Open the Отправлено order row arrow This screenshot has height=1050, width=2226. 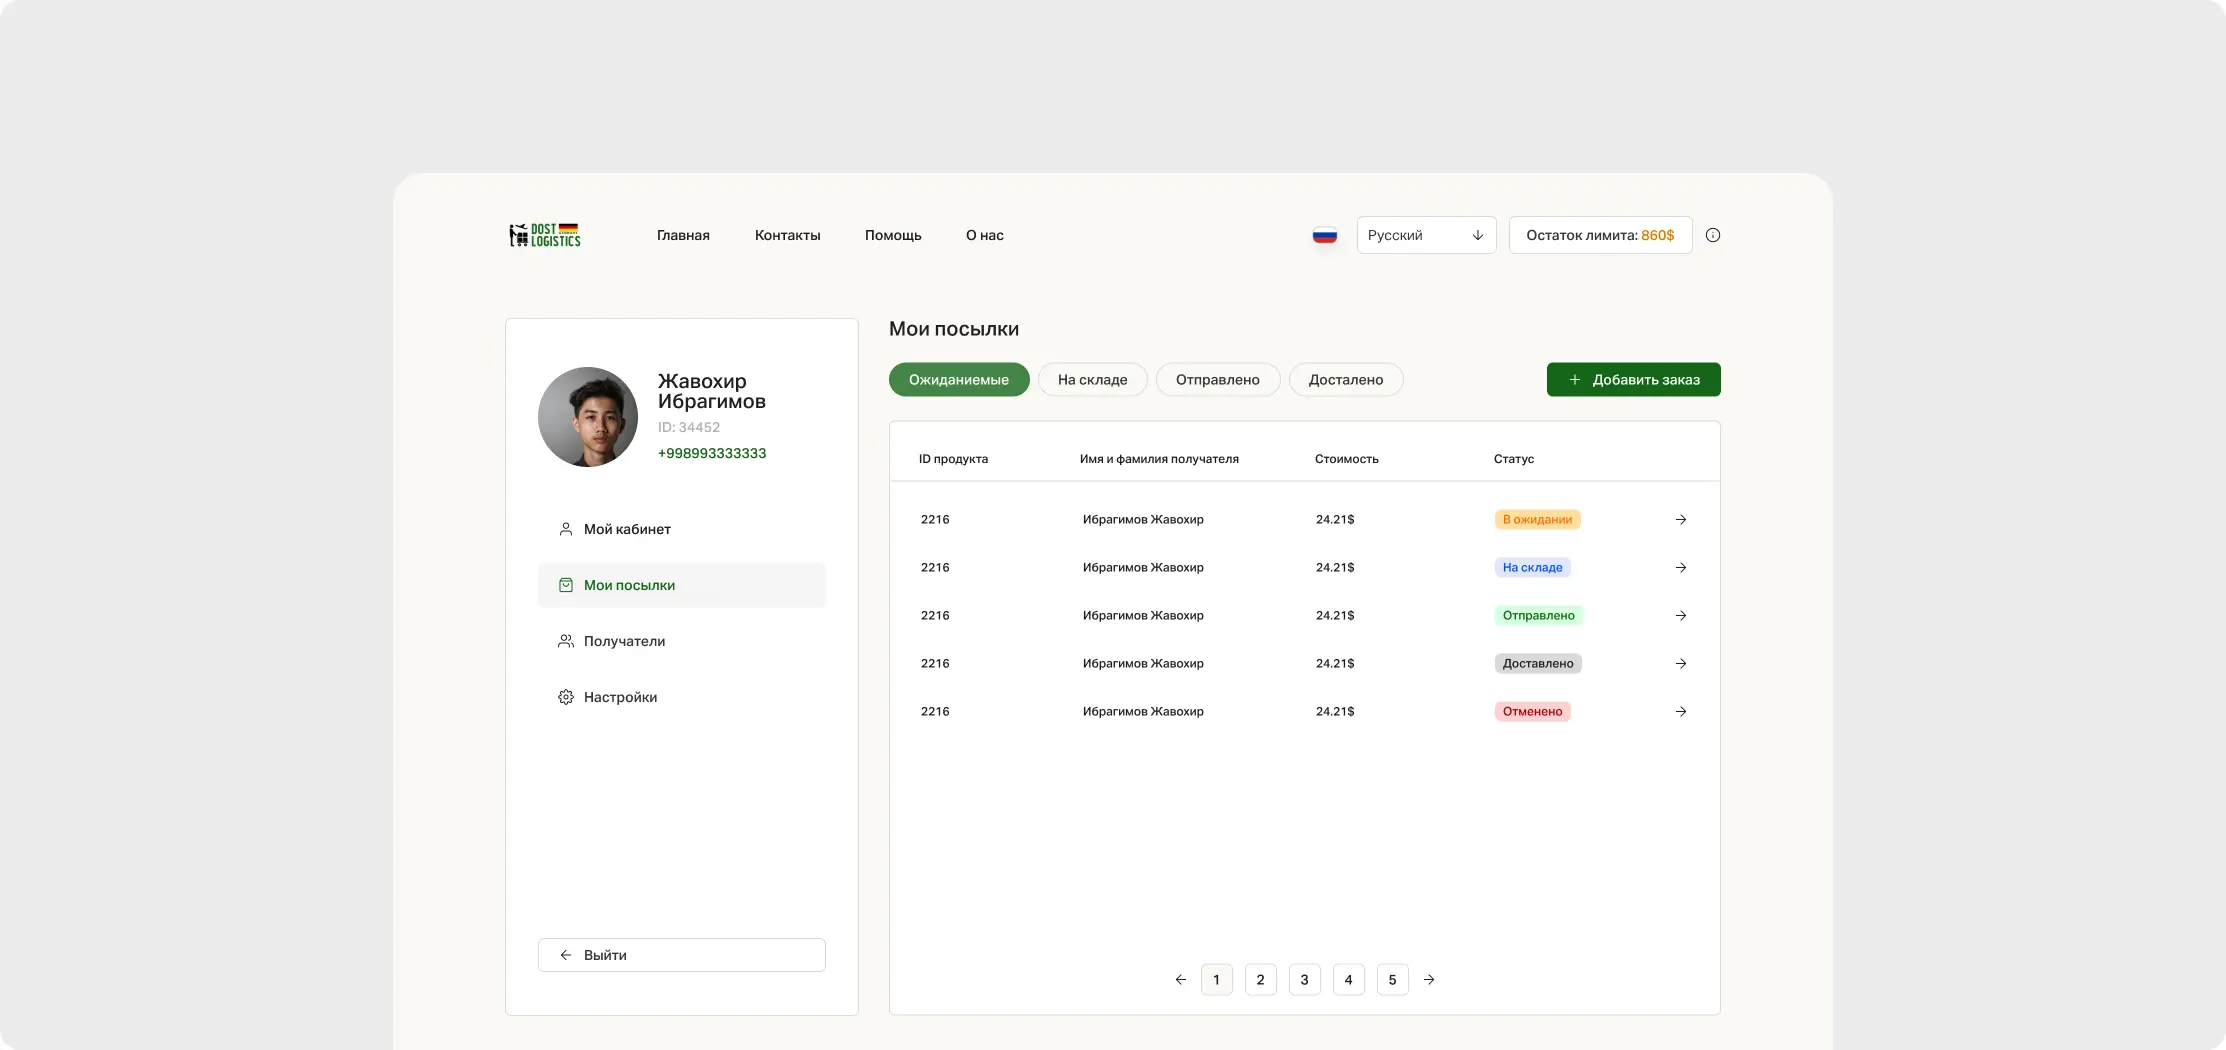pos(1681,616)
